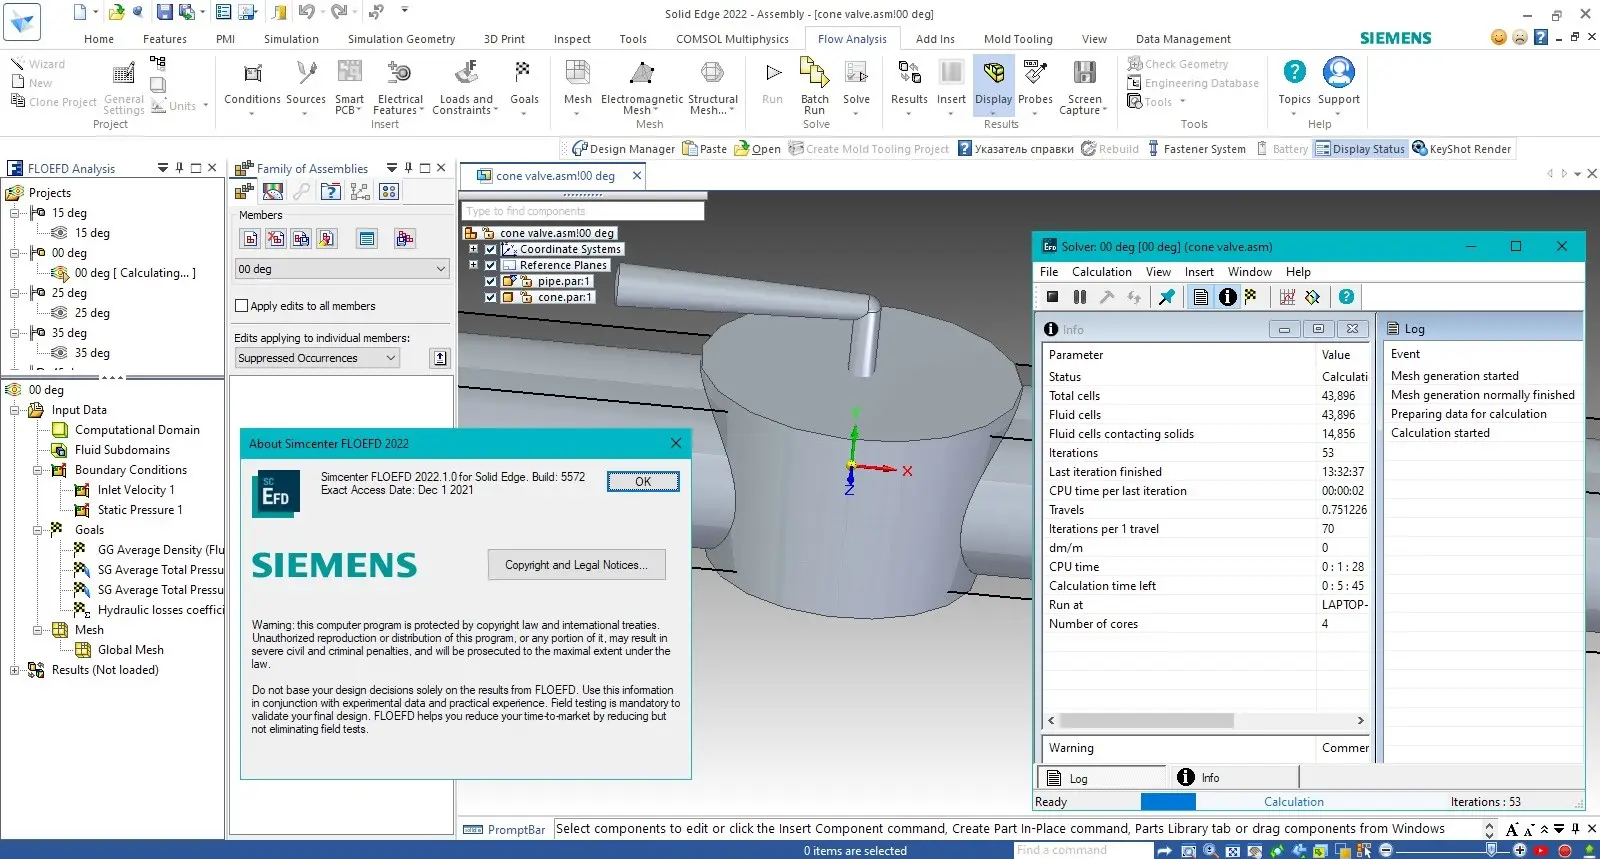
Task: Select Inlet Velocity 1 condition
Action: (136, 490)
